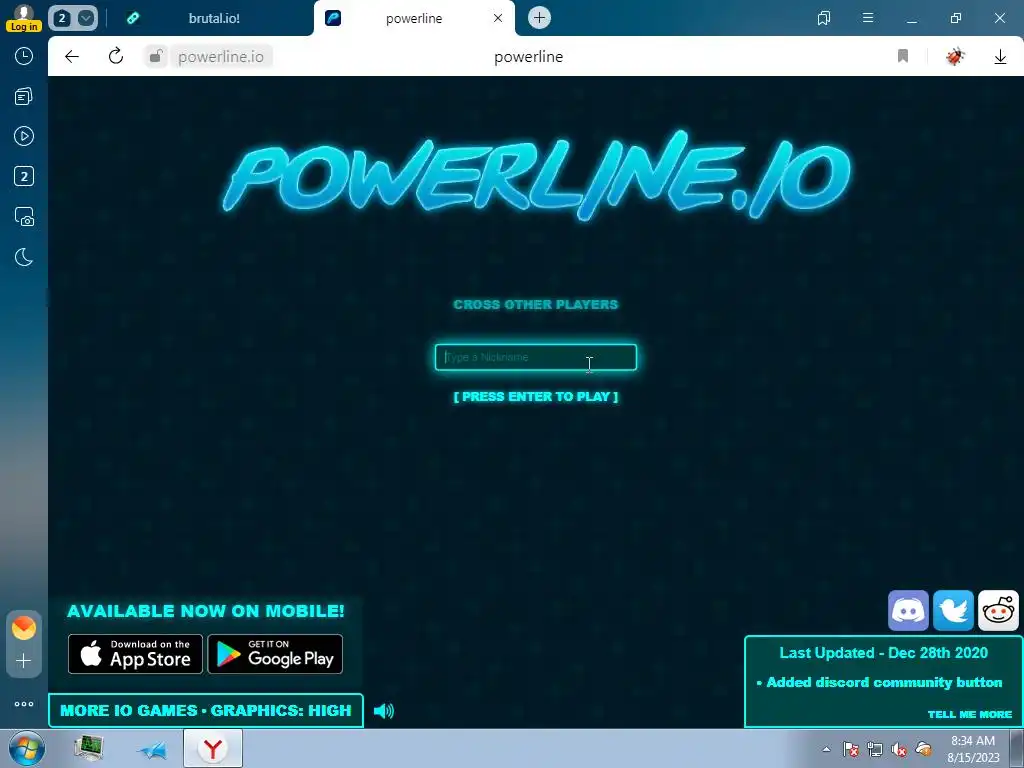Click the CROSS OTHER PLAYERS text
The width and height of the screenshot is (1024, 768).
tap(536, 305)
